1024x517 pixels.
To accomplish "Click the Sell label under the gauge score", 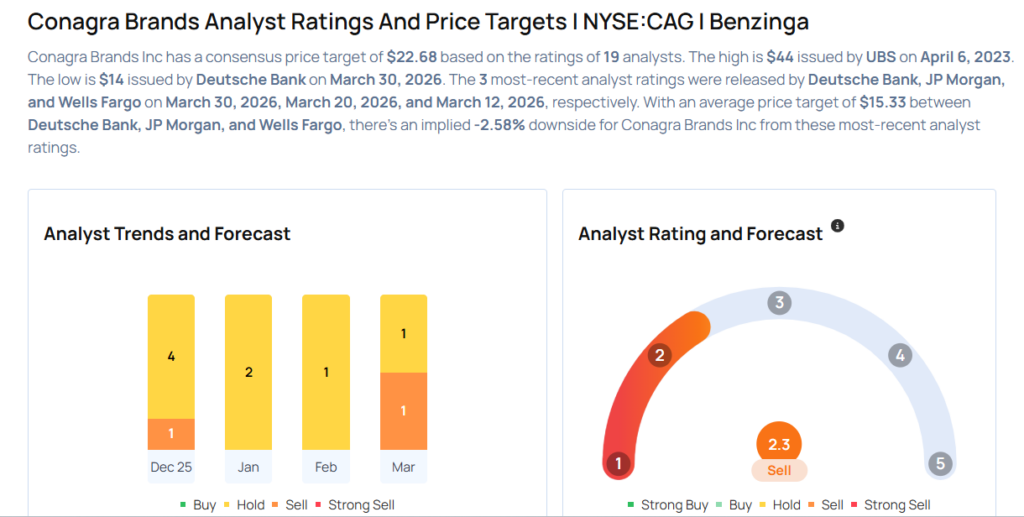I will coord(779,471).
